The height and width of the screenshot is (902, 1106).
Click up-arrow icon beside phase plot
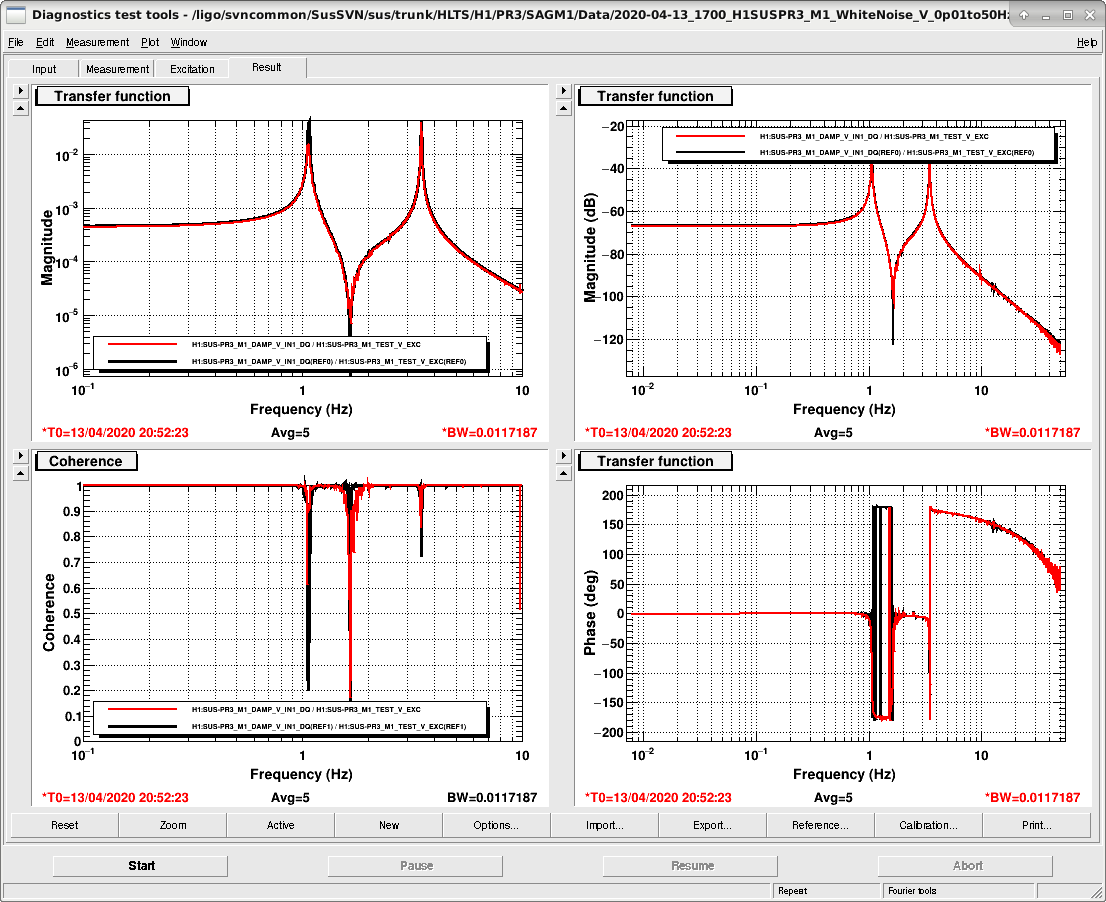tap(563, 473)
